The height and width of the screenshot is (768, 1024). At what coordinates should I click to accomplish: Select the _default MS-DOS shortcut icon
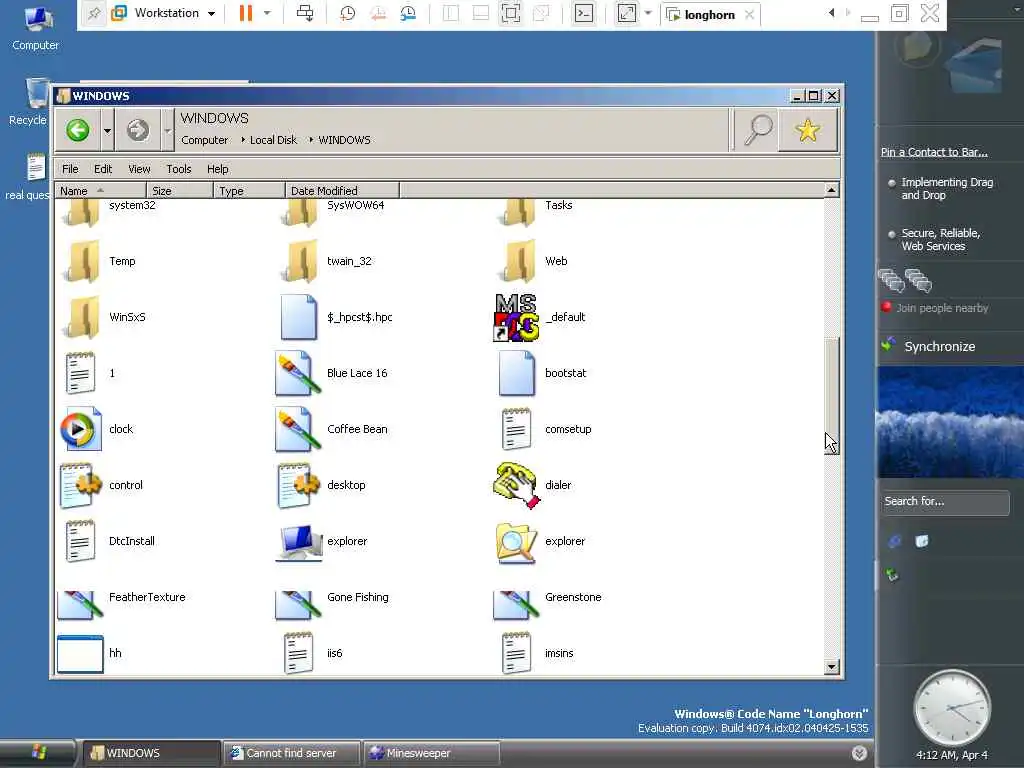pyautogui.click(x=516, y=317)
